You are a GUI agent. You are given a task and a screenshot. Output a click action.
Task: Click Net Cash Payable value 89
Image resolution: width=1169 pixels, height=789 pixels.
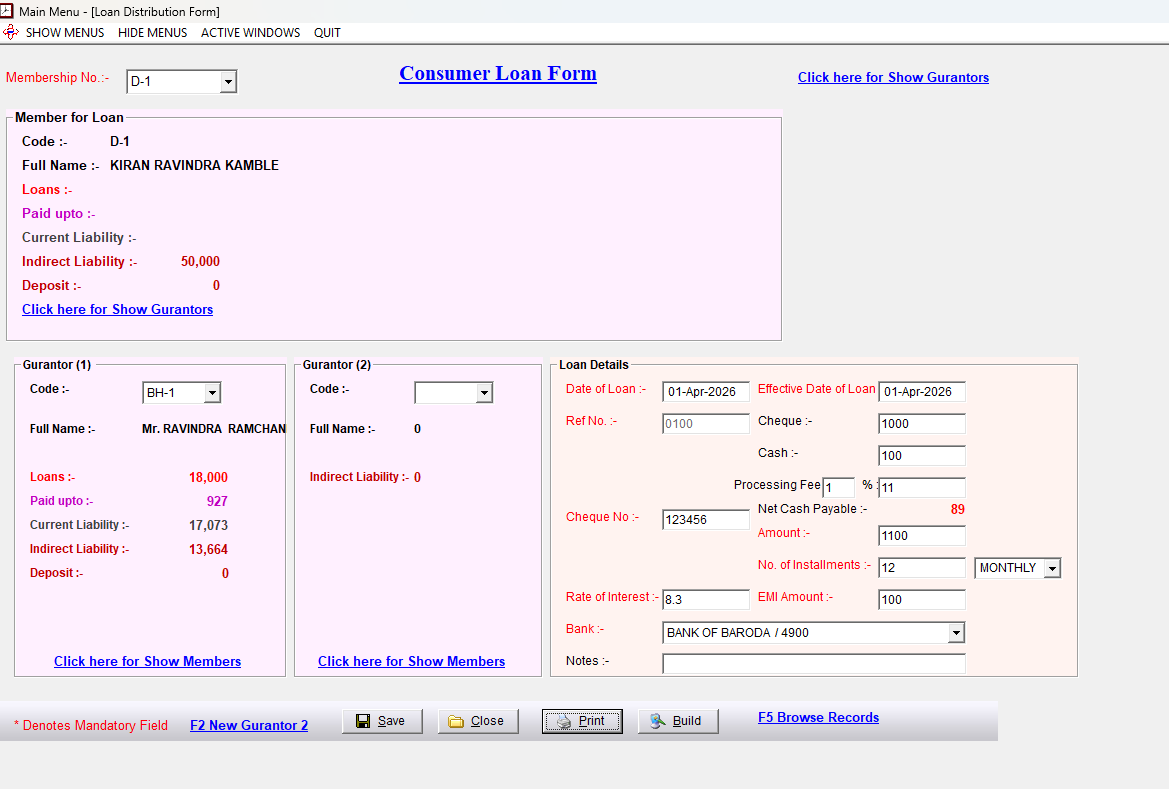pyautogui.click(x=957, y=509)
